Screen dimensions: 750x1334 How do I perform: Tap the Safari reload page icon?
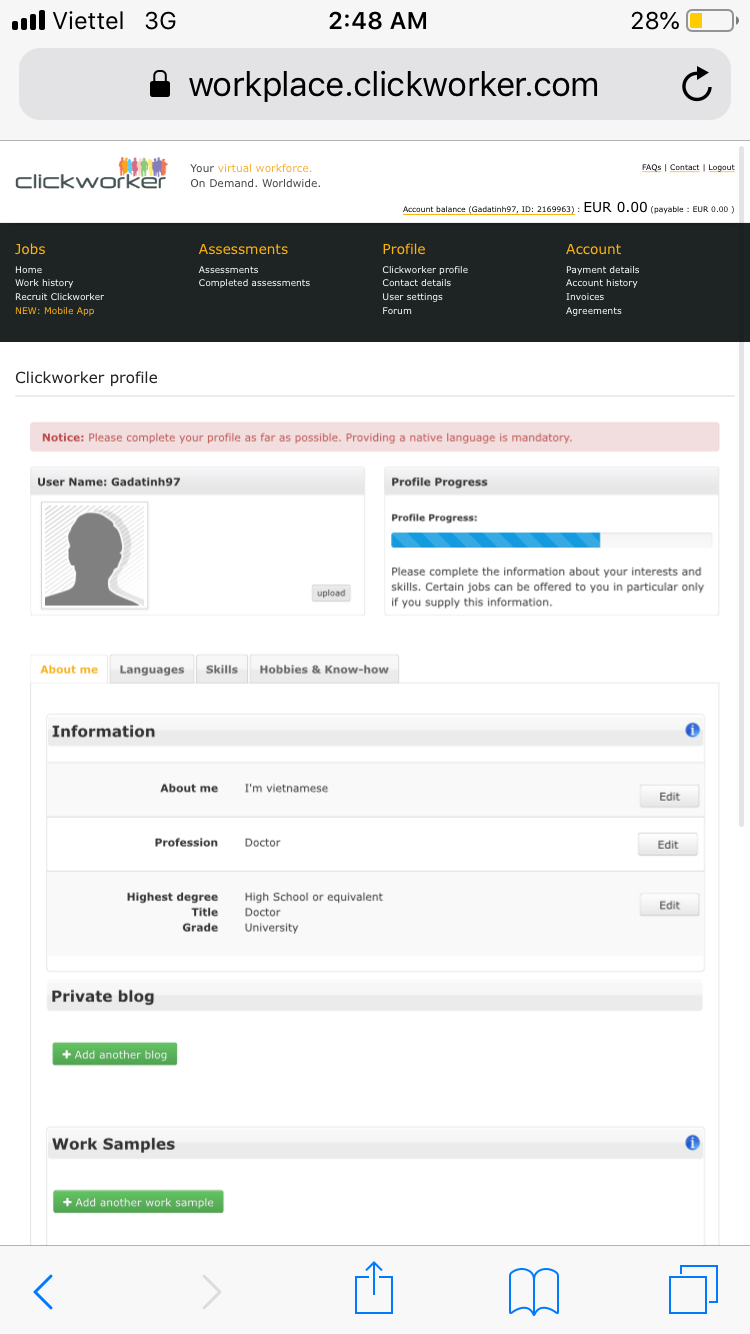(x=696, y=85)
